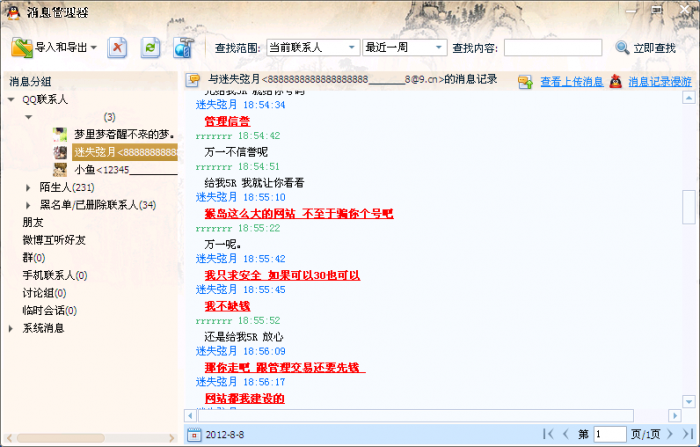The width and height of the screenshot is (700, 447).
Task: Click the delete message records icon
Action: pos(117,47)
